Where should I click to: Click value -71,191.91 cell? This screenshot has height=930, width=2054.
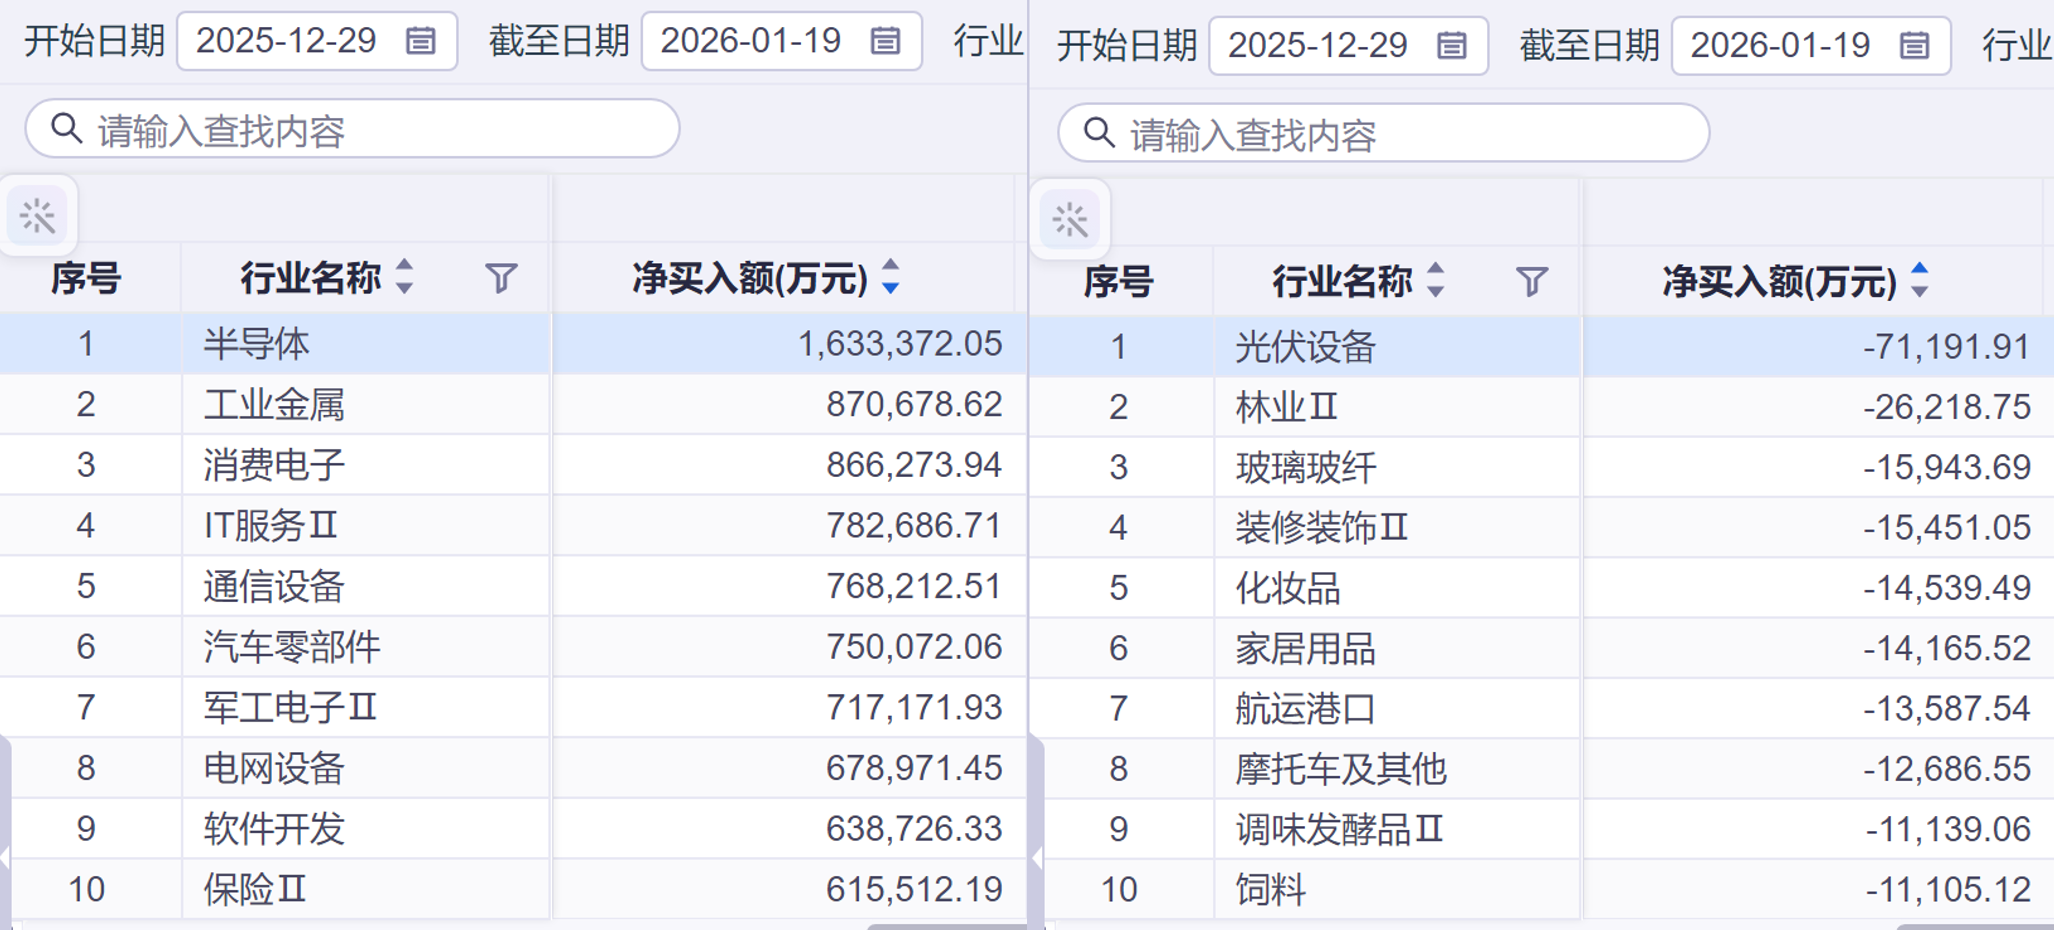tap(1819, 347)
